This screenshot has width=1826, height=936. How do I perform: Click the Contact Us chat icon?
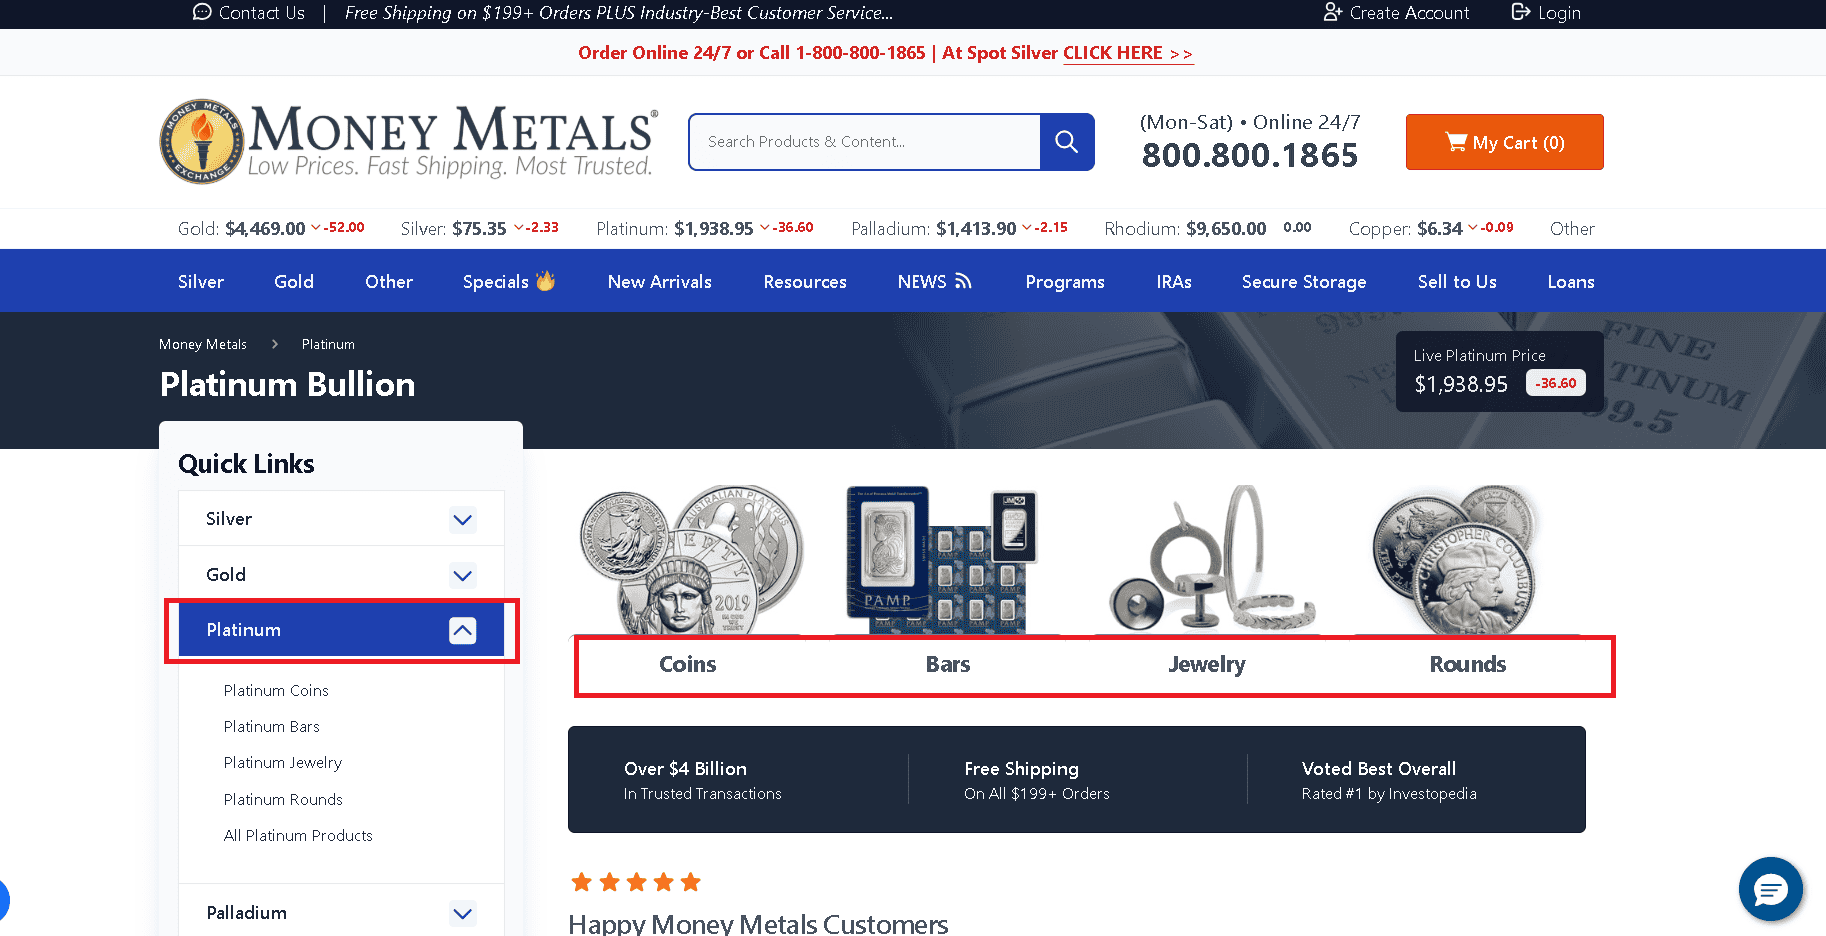202,12
